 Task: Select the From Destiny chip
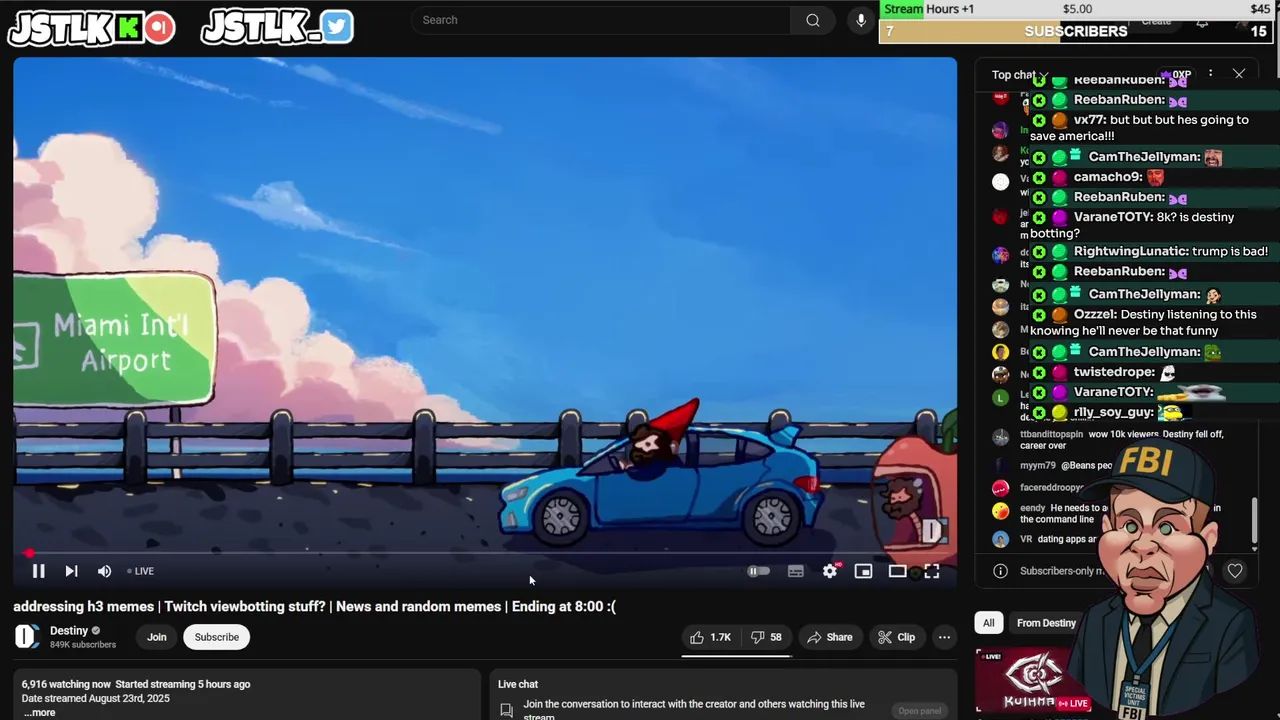tap(1046, 623)
